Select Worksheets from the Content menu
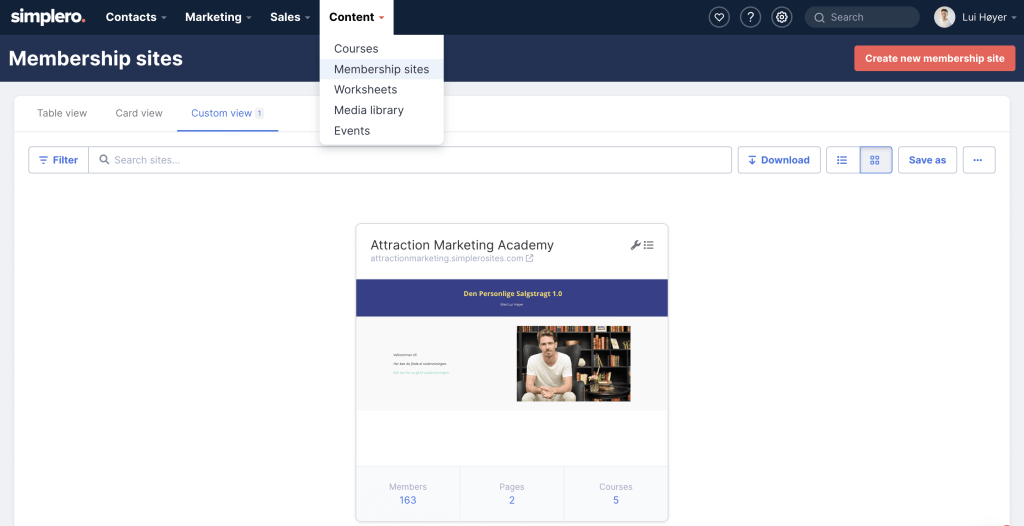 (381, 90)
